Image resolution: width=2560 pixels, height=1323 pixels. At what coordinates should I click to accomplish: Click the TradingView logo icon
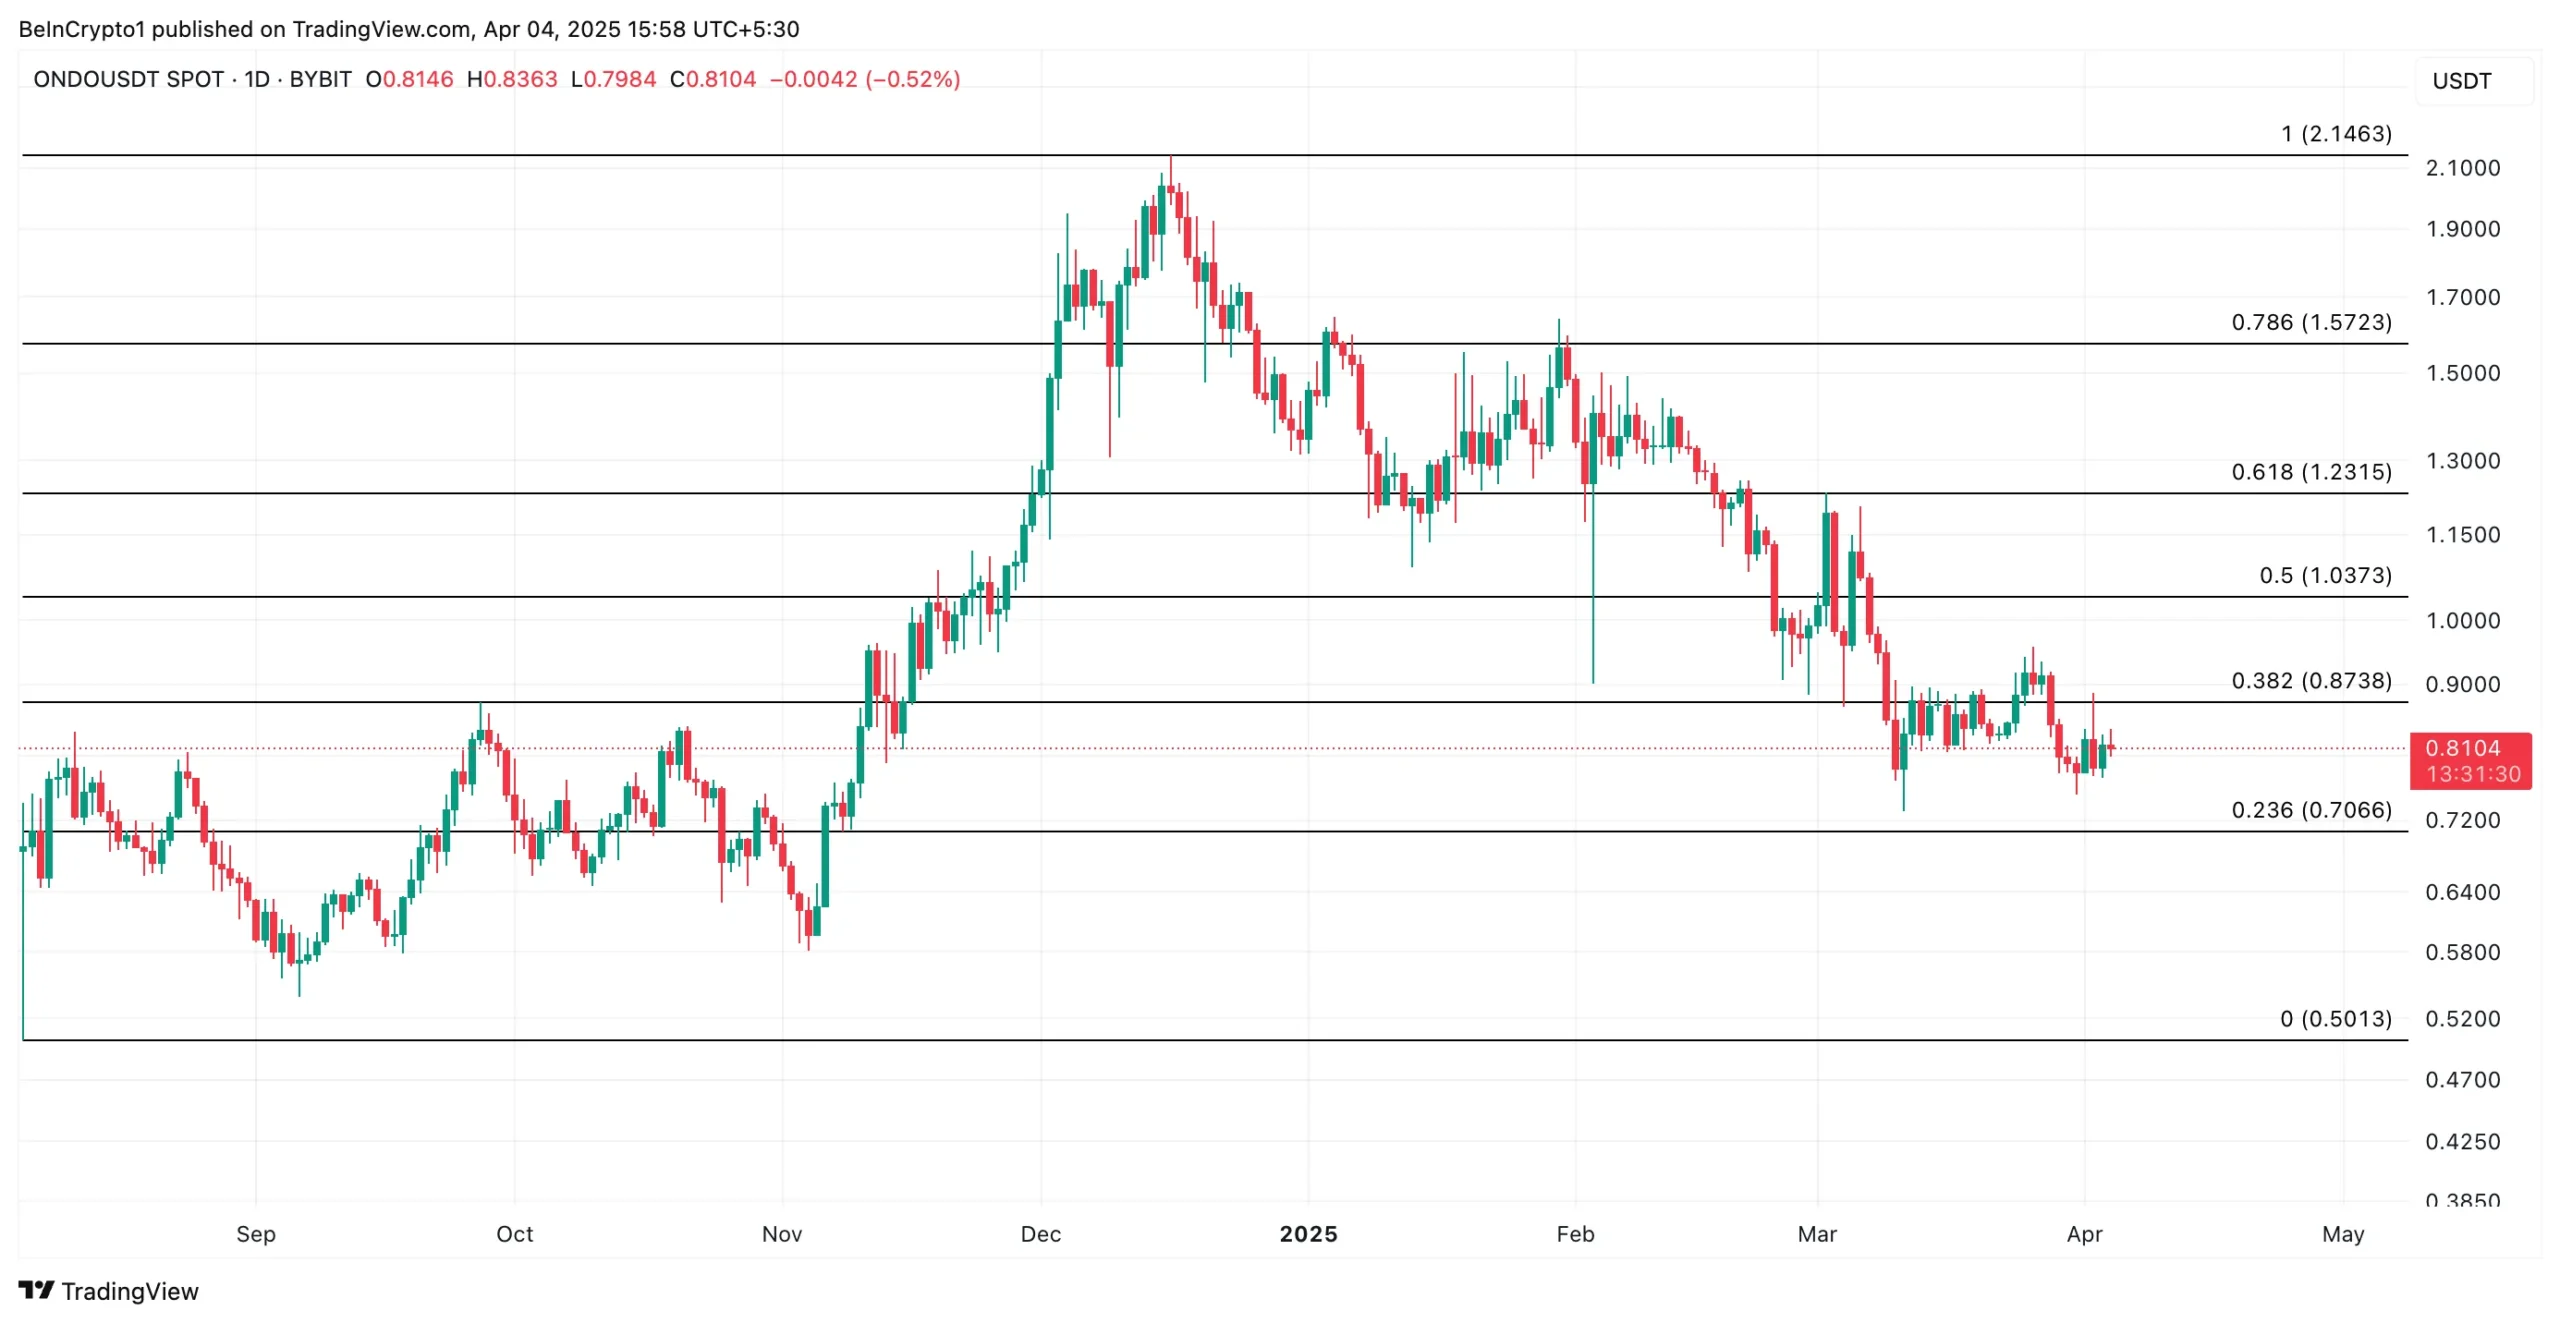(x=36, y=1290)
